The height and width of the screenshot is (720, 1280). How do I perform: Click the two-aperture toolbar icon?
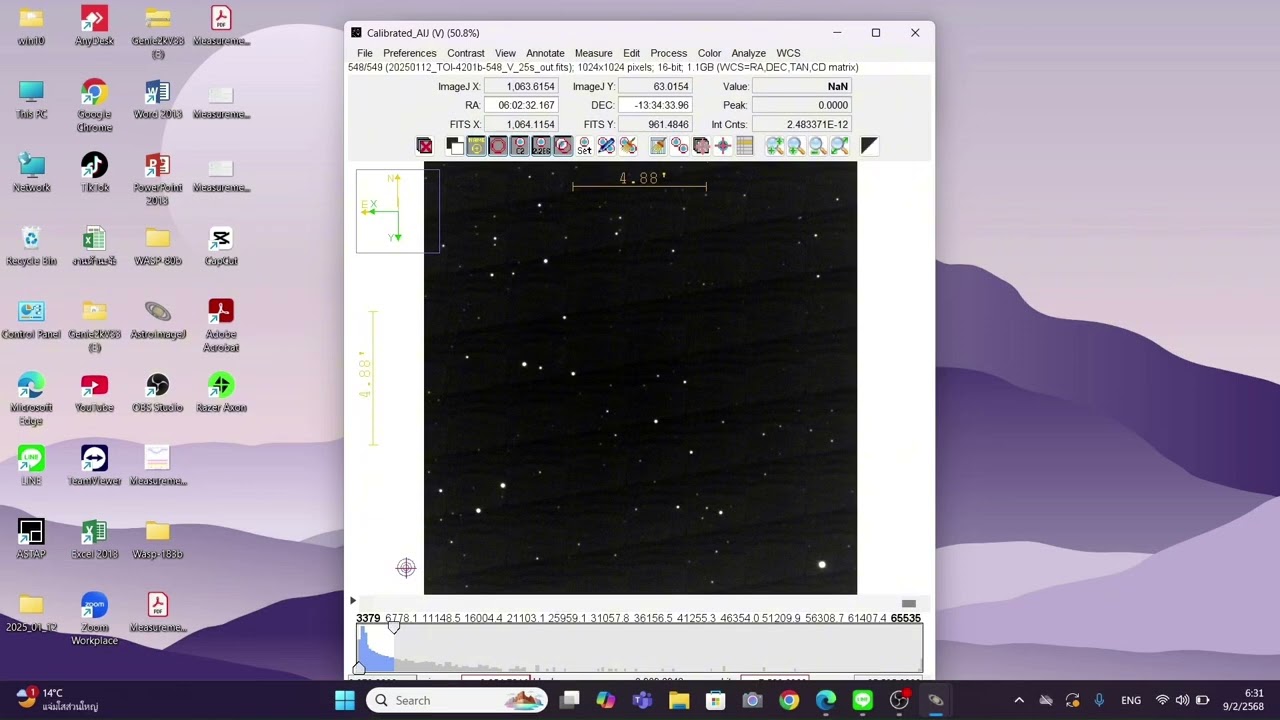click(x=680, y=146)
